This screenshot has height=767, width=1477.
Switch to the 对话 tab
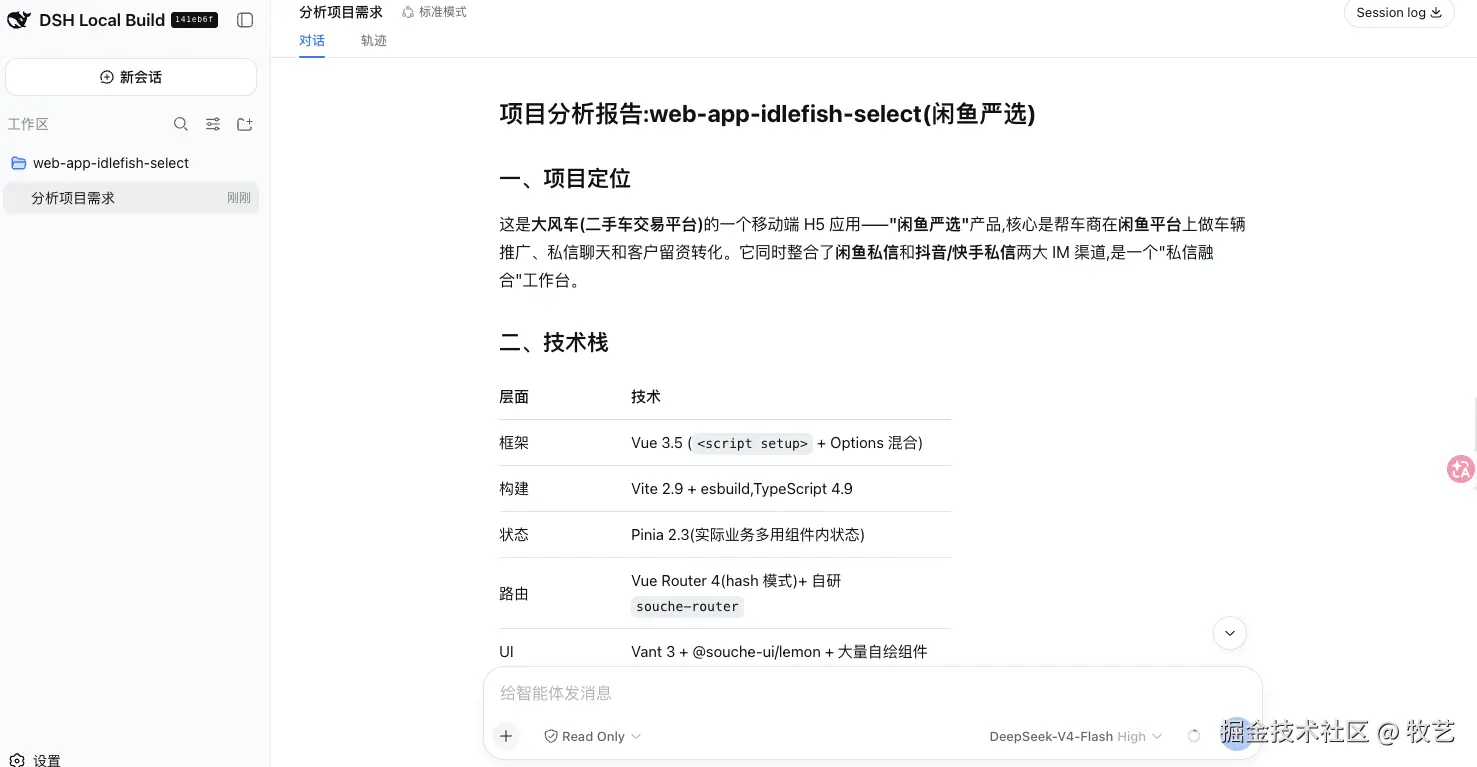point(312,41)
